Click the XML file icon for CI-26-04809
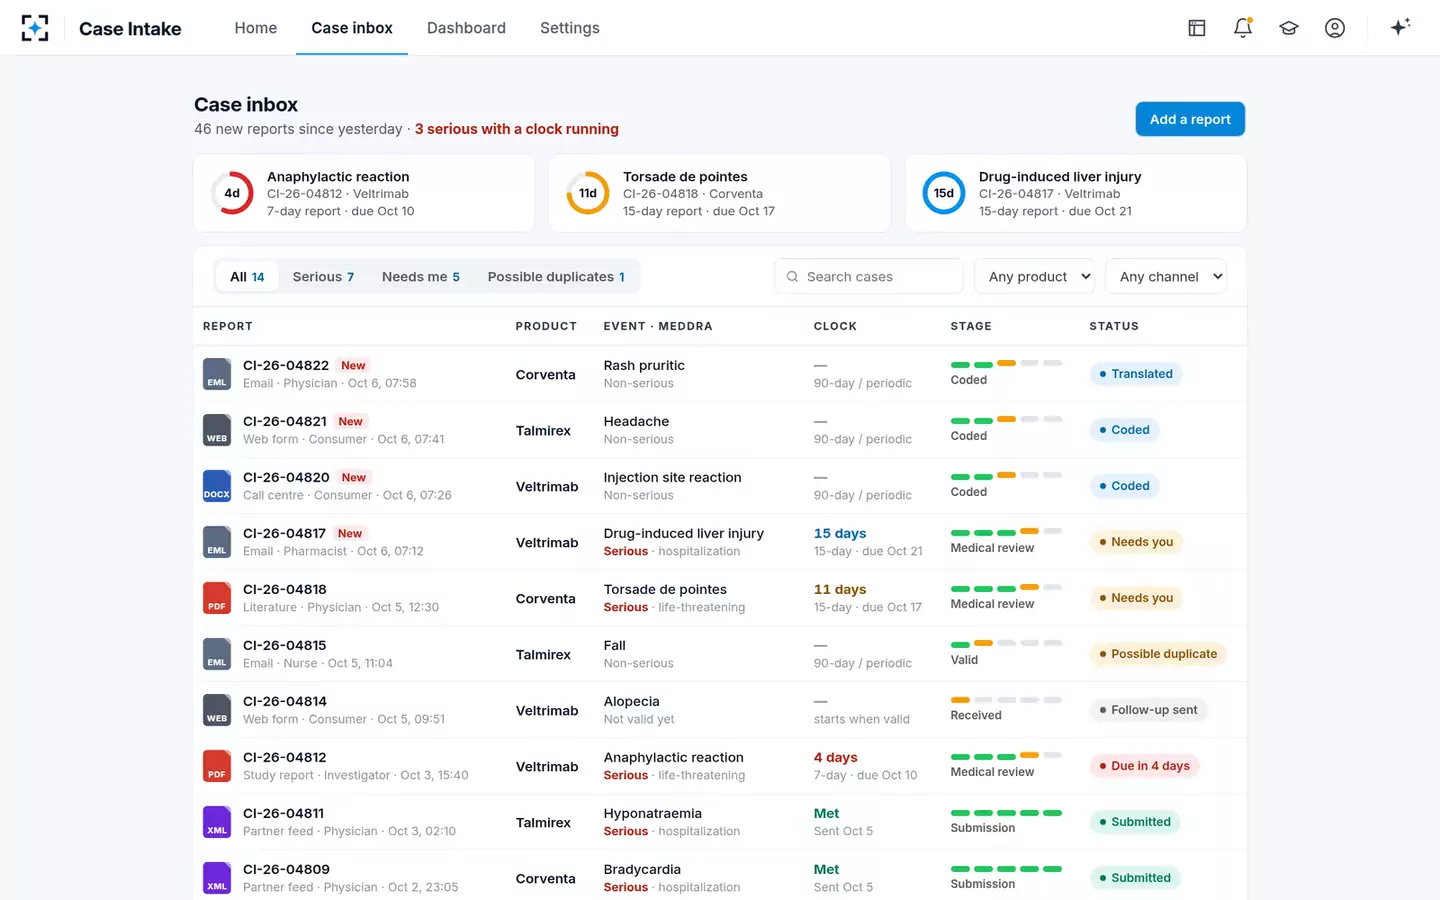This screenshot has width=1440, height=900. [217, 878]
